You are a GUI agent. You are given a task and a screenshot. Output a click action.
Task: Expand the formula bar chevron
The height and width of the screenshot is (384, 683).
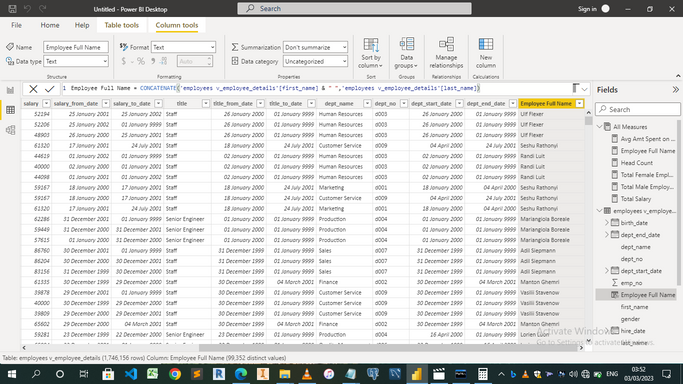[x=585, y=89]
